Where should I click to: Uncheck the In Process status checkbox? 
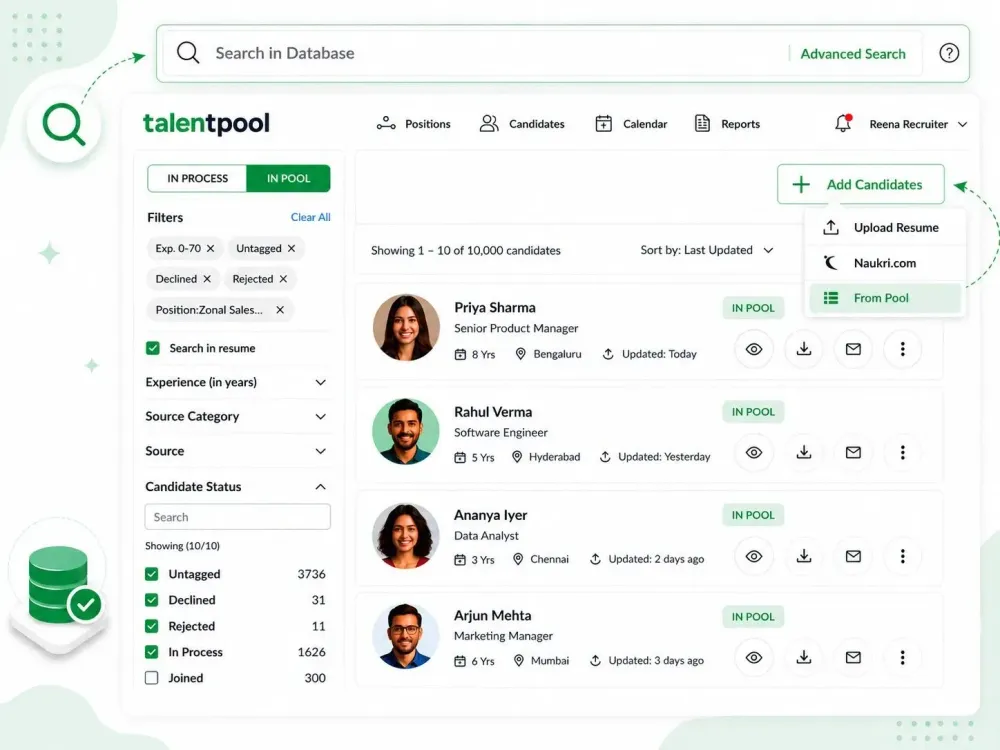pos(151,652)
